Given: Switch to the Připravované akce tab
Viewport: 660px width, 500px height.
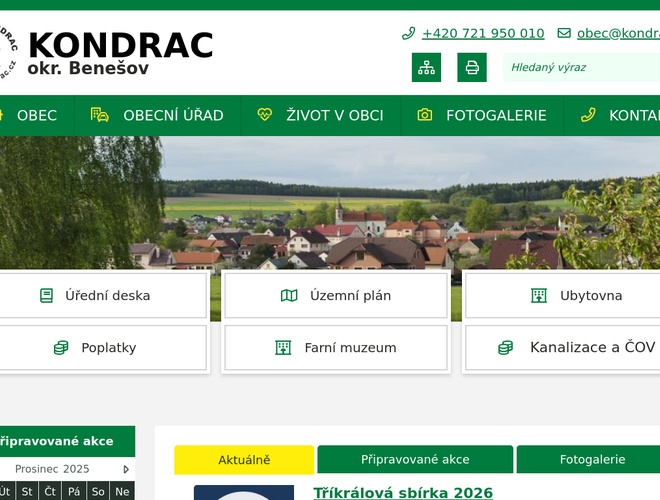Looking at the screenshot, I should 415,460.
